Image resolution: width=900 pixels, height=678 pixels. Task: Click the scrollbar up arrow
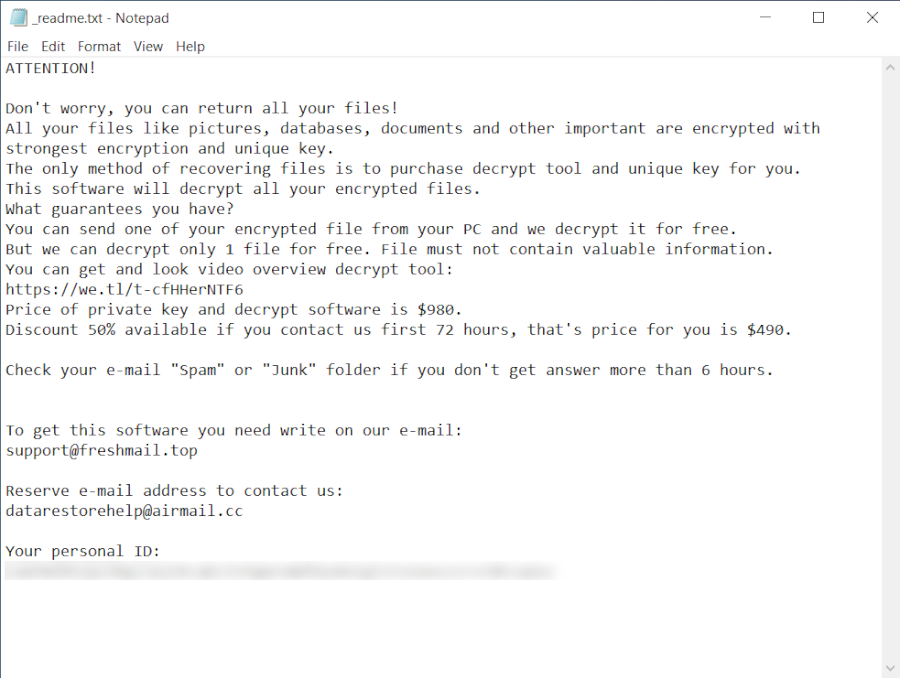tap(890, 68)
